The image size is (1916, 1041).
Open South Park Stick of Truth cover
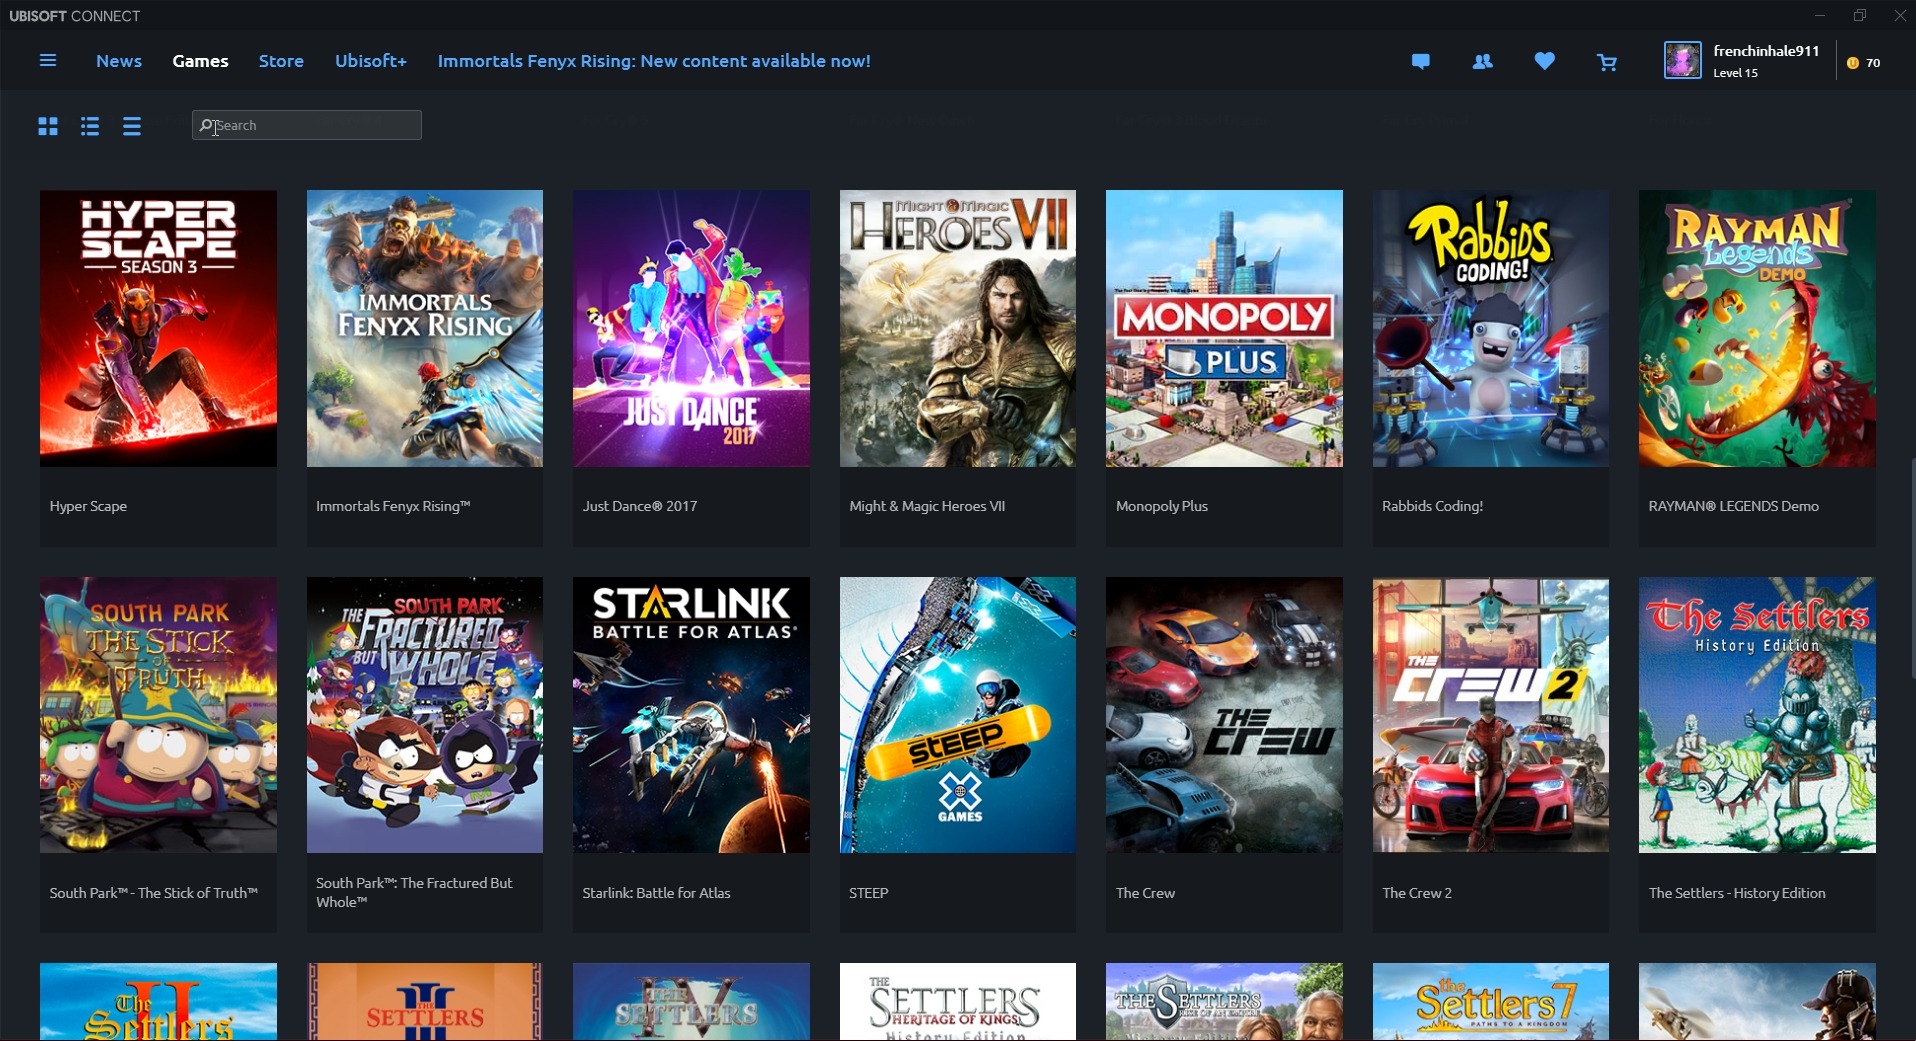158,715
